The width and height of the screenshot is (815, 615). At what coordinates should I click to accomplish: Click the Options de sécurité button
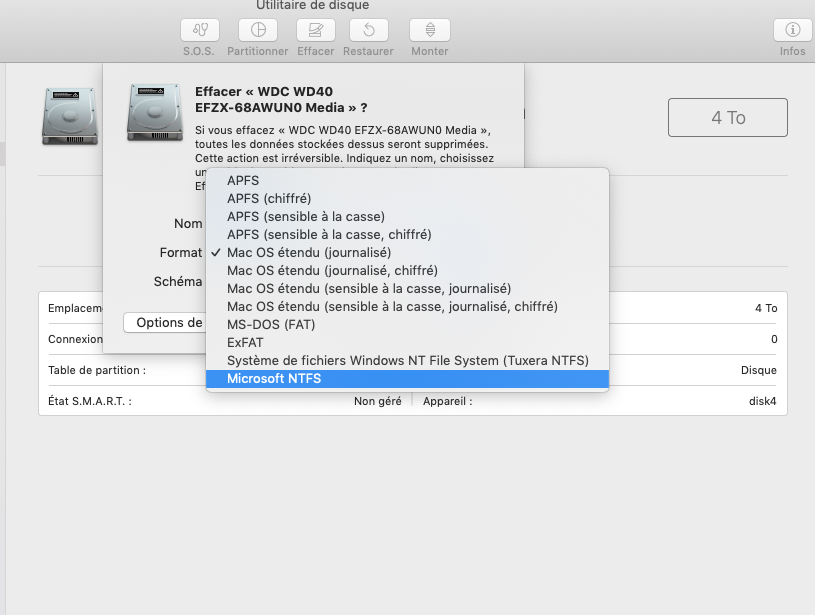[165, 322]
